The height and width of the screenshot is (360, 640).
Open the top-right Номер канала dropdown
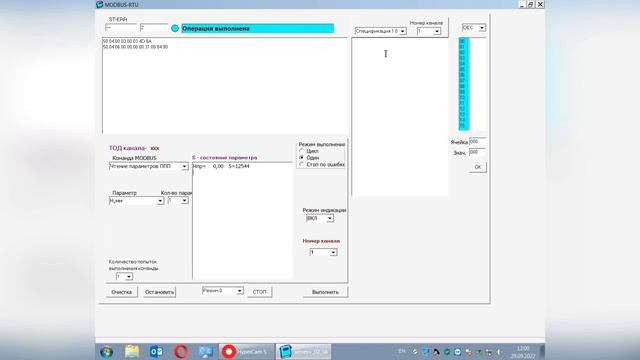tap(437, 31)
